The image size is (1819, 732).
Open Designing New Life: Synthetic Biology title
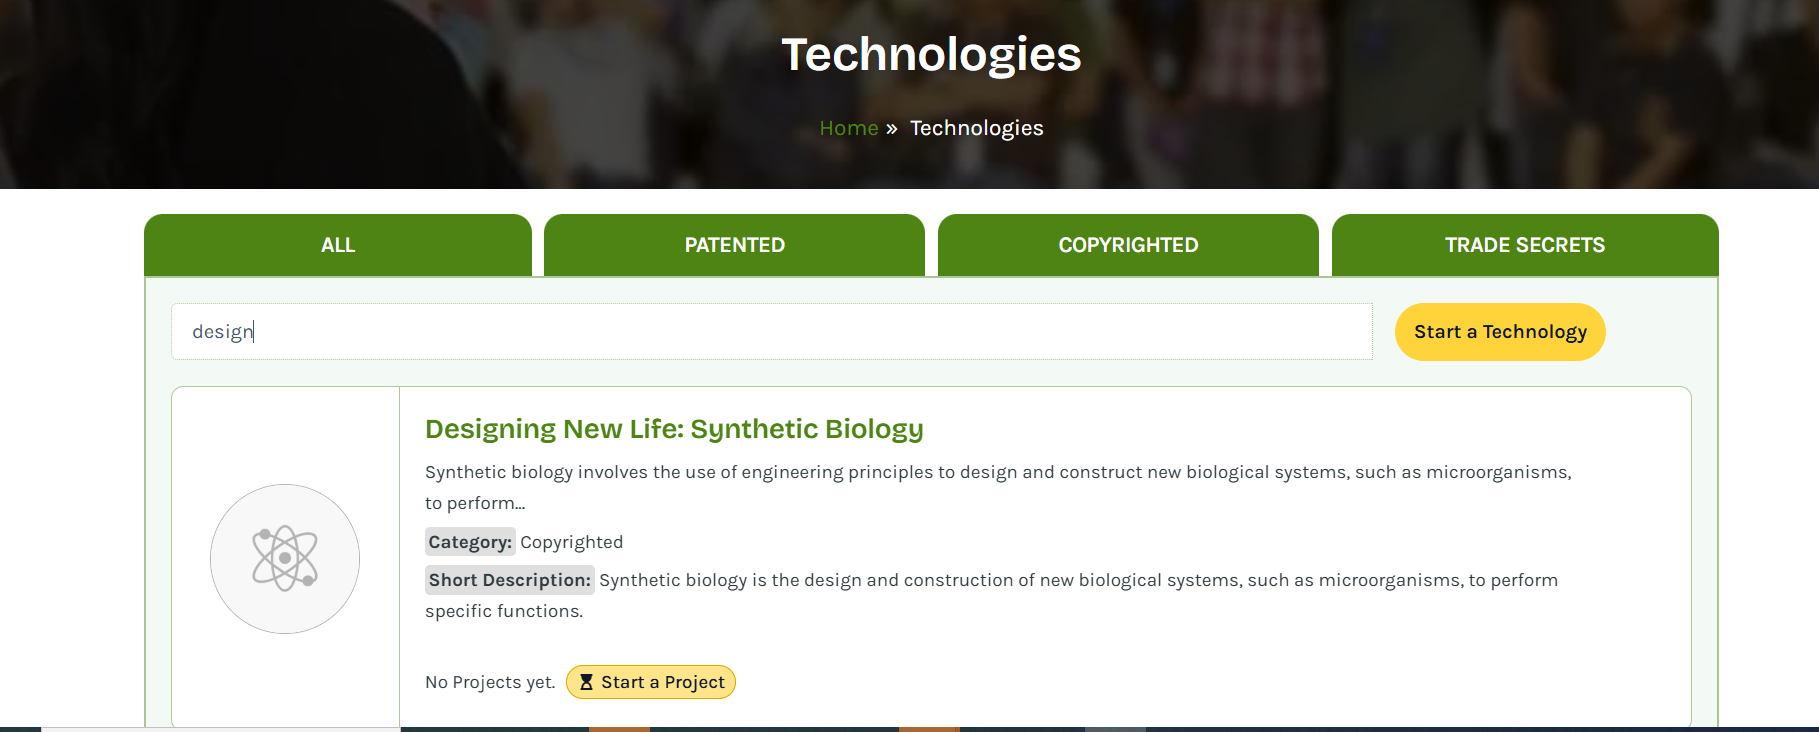click(674, 429)
